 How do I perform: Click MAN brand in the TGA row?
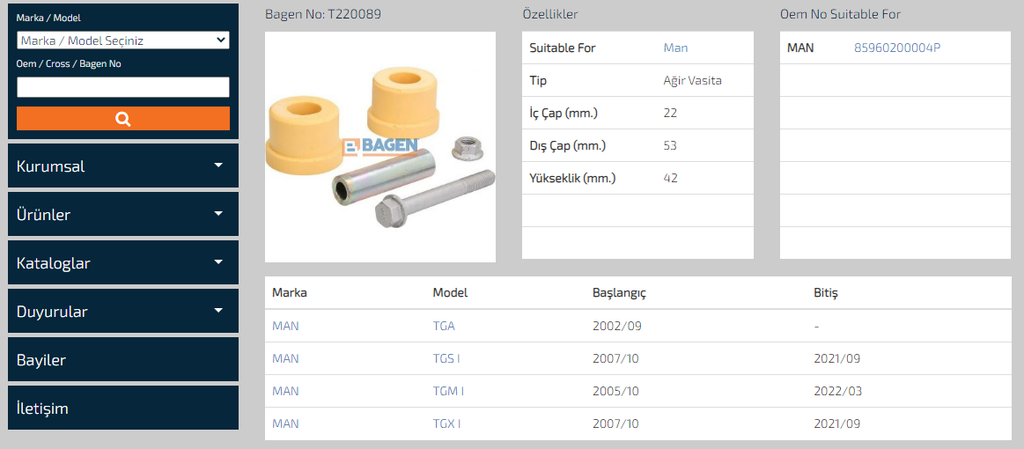285,326
